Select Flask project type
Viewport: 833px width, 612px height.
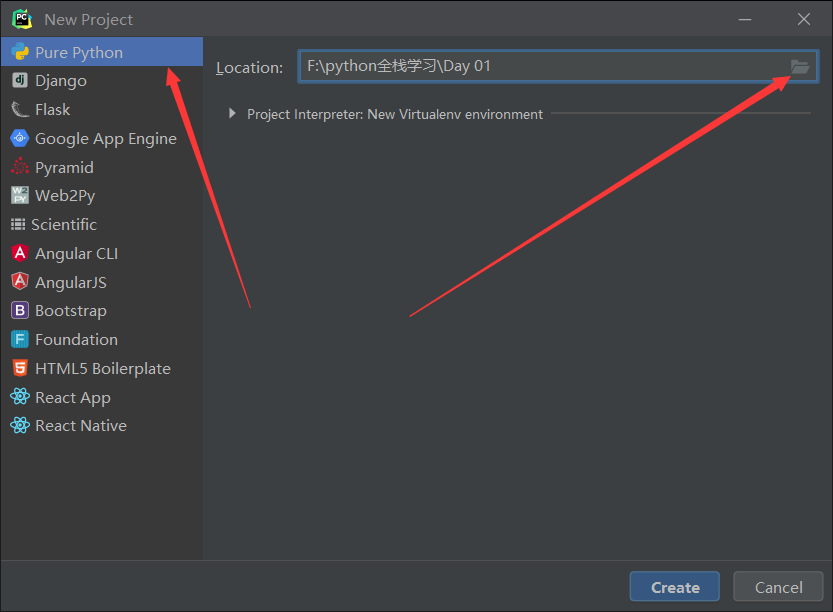click(101, 109)
